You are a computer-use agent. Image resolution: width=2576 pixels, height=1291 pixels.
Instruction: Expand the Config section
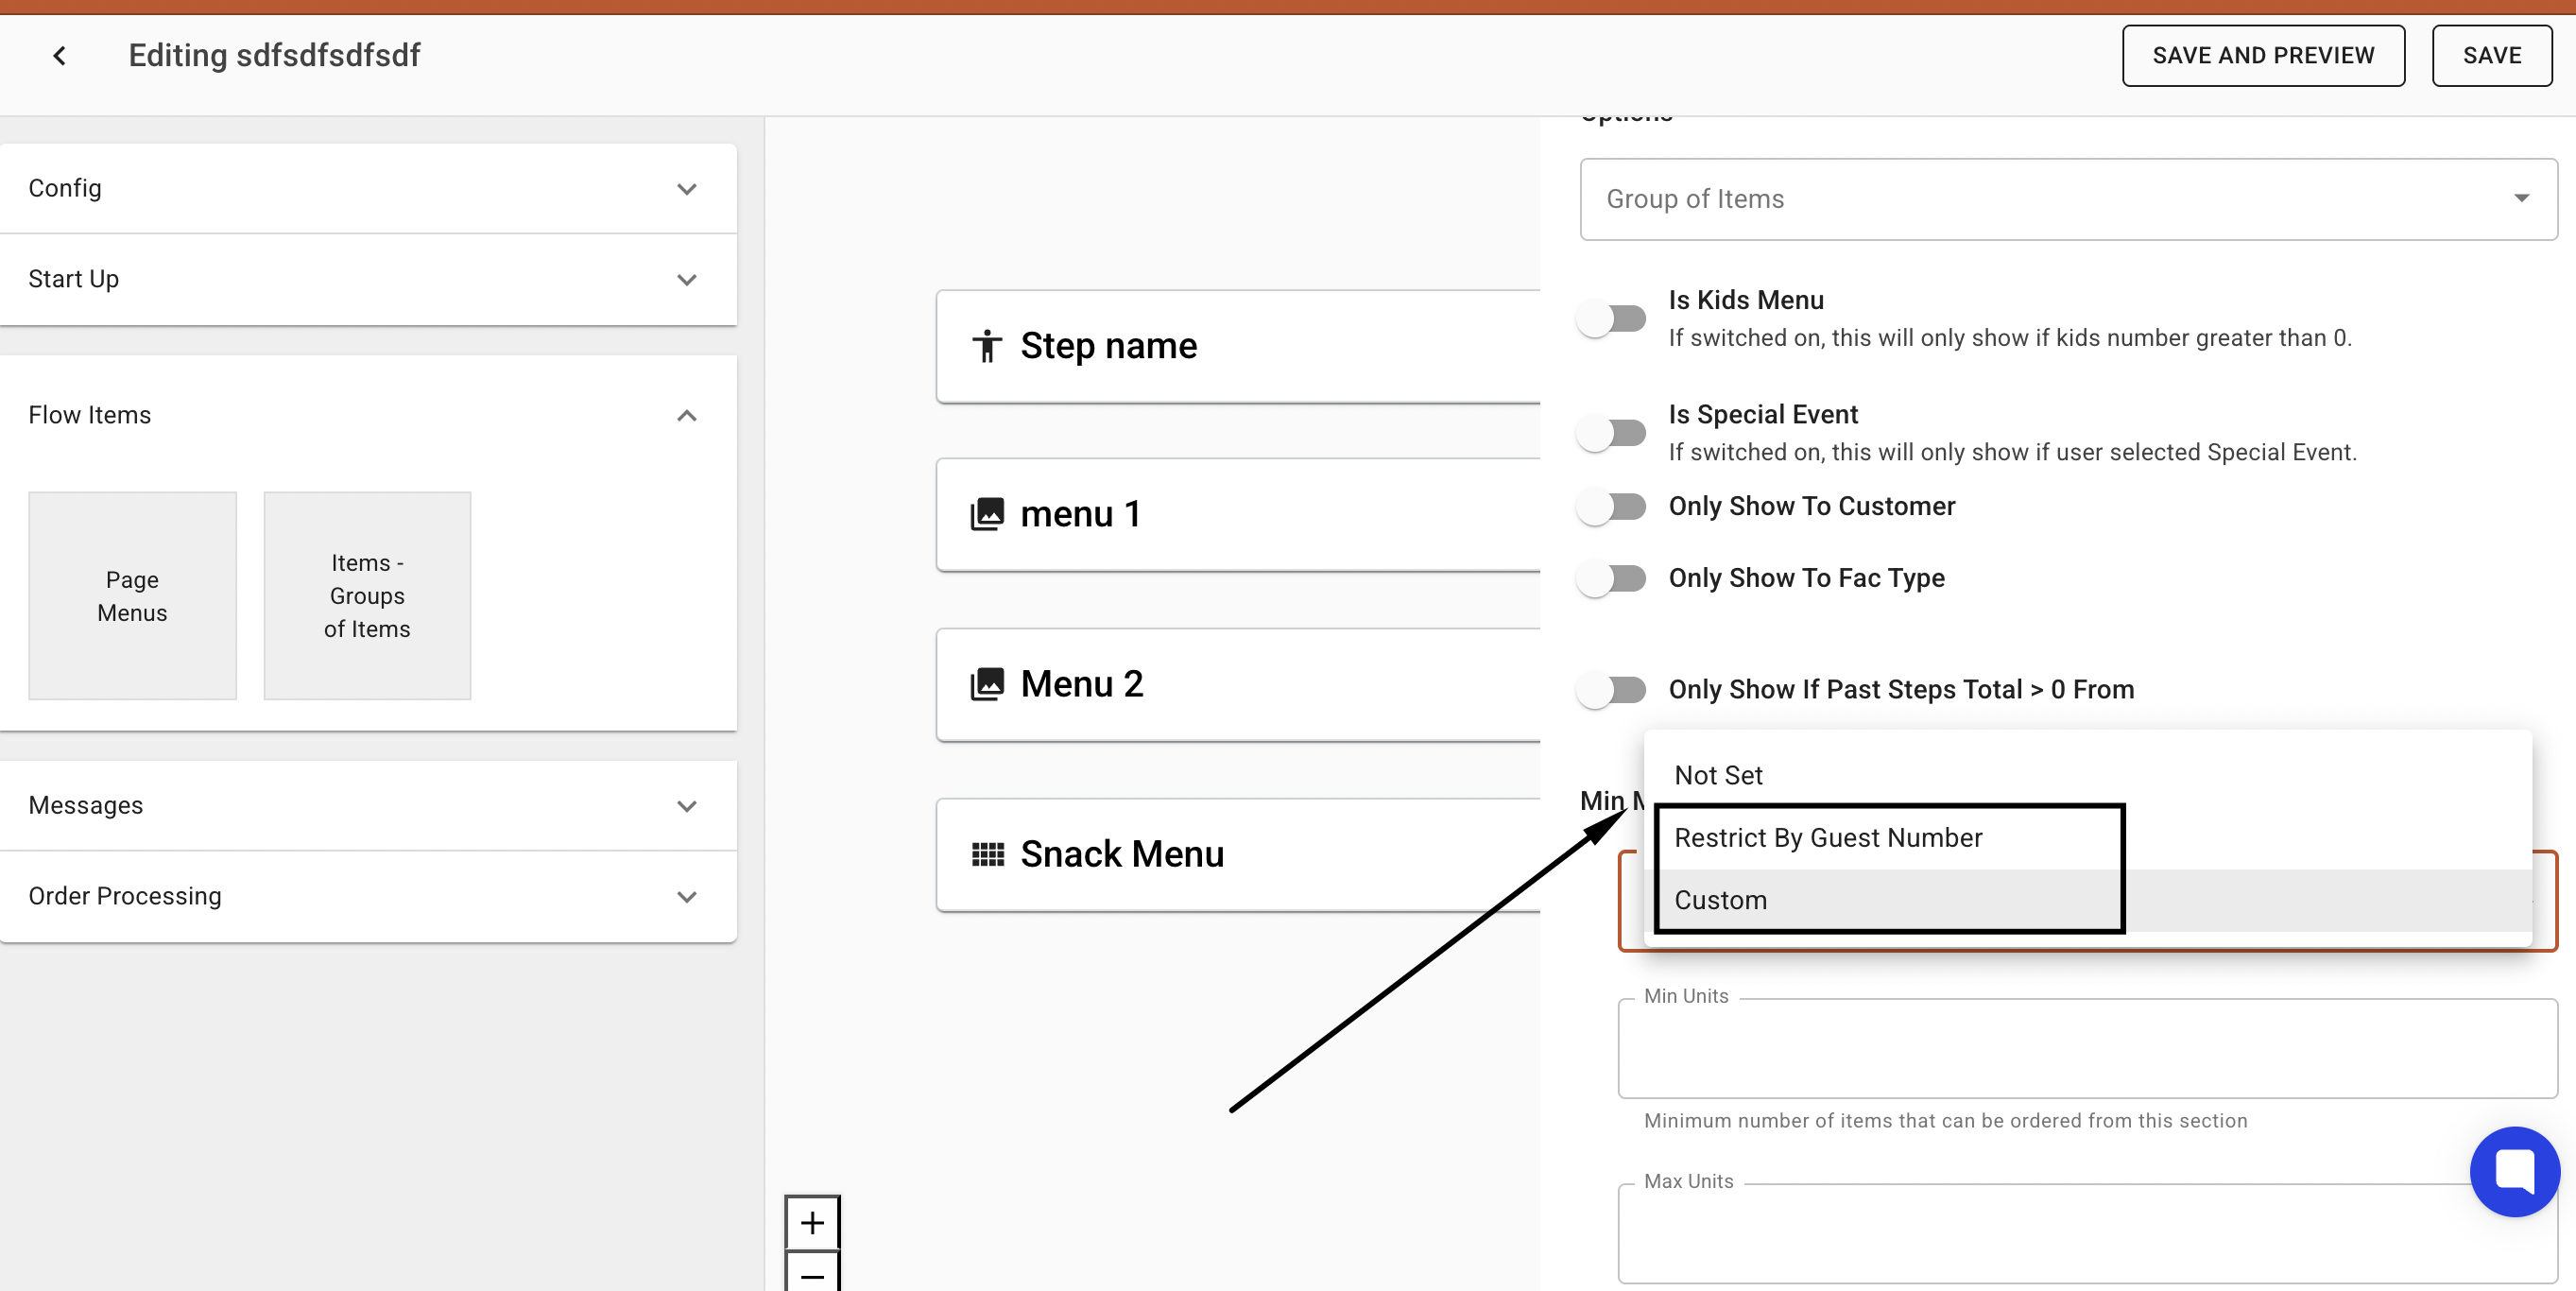pos(686,189)
